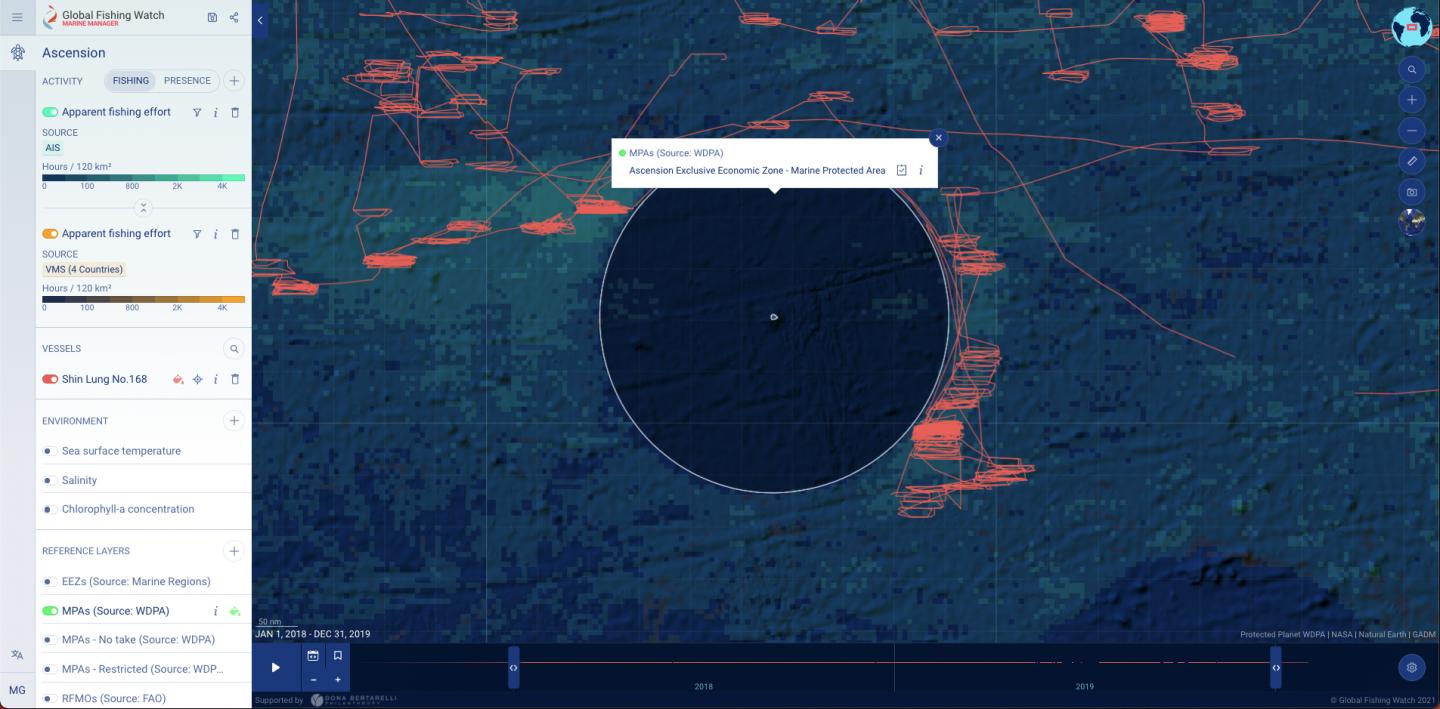Image resolution: width=1440 pixels, height=709 pixels.
Task: Collapse the AIS fishing effort layer details
Action: pos(143,207)
